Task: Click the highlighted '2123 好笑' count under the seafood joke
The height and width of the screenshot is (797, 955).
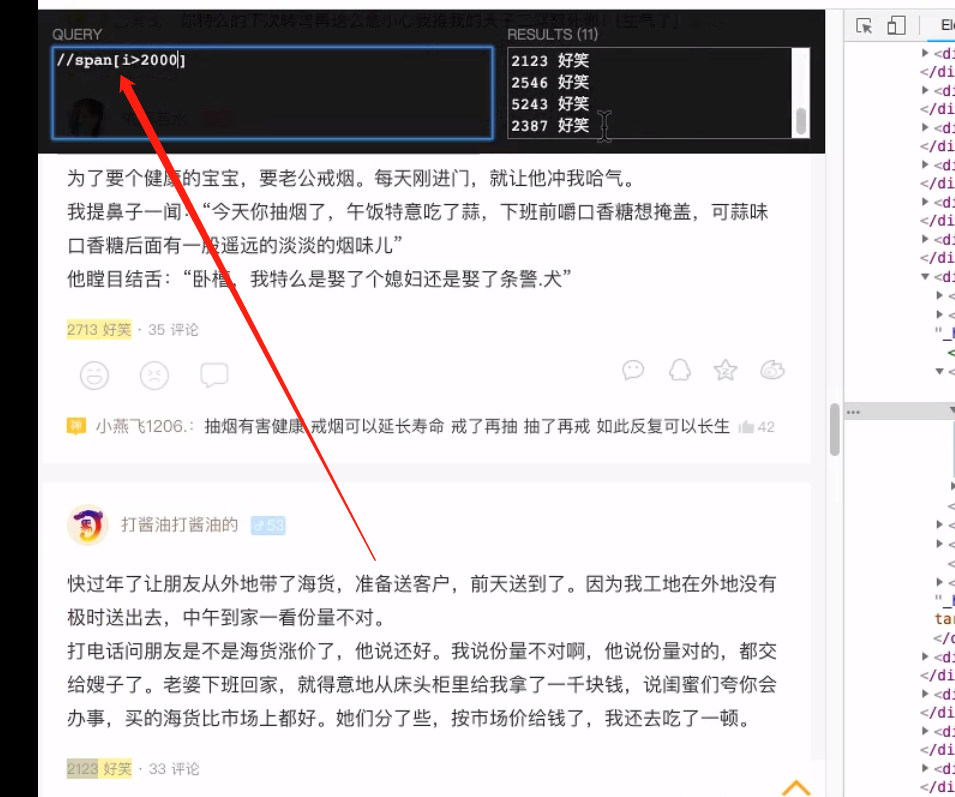Action: click(x=99, y=769)
